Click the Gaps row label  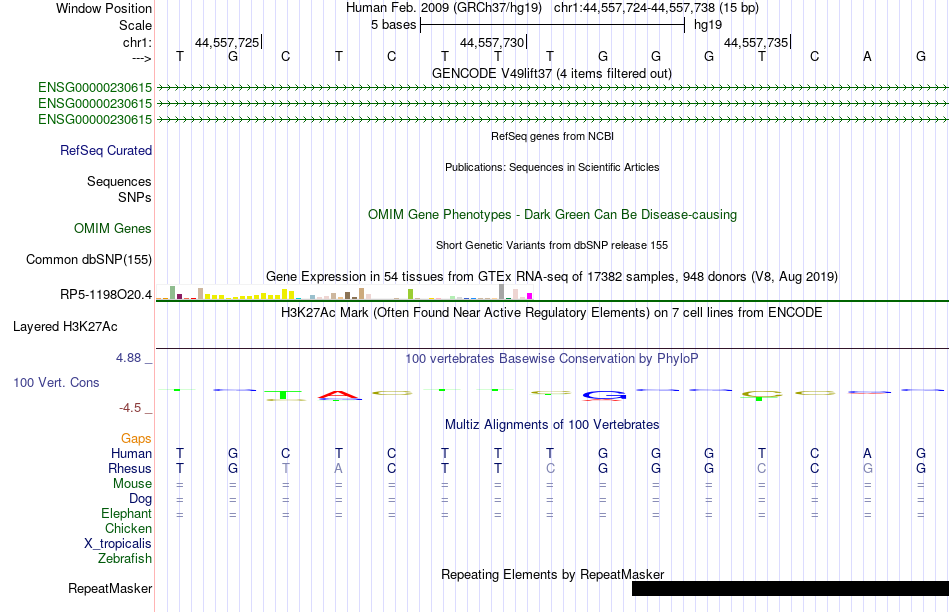pos(136,439)
